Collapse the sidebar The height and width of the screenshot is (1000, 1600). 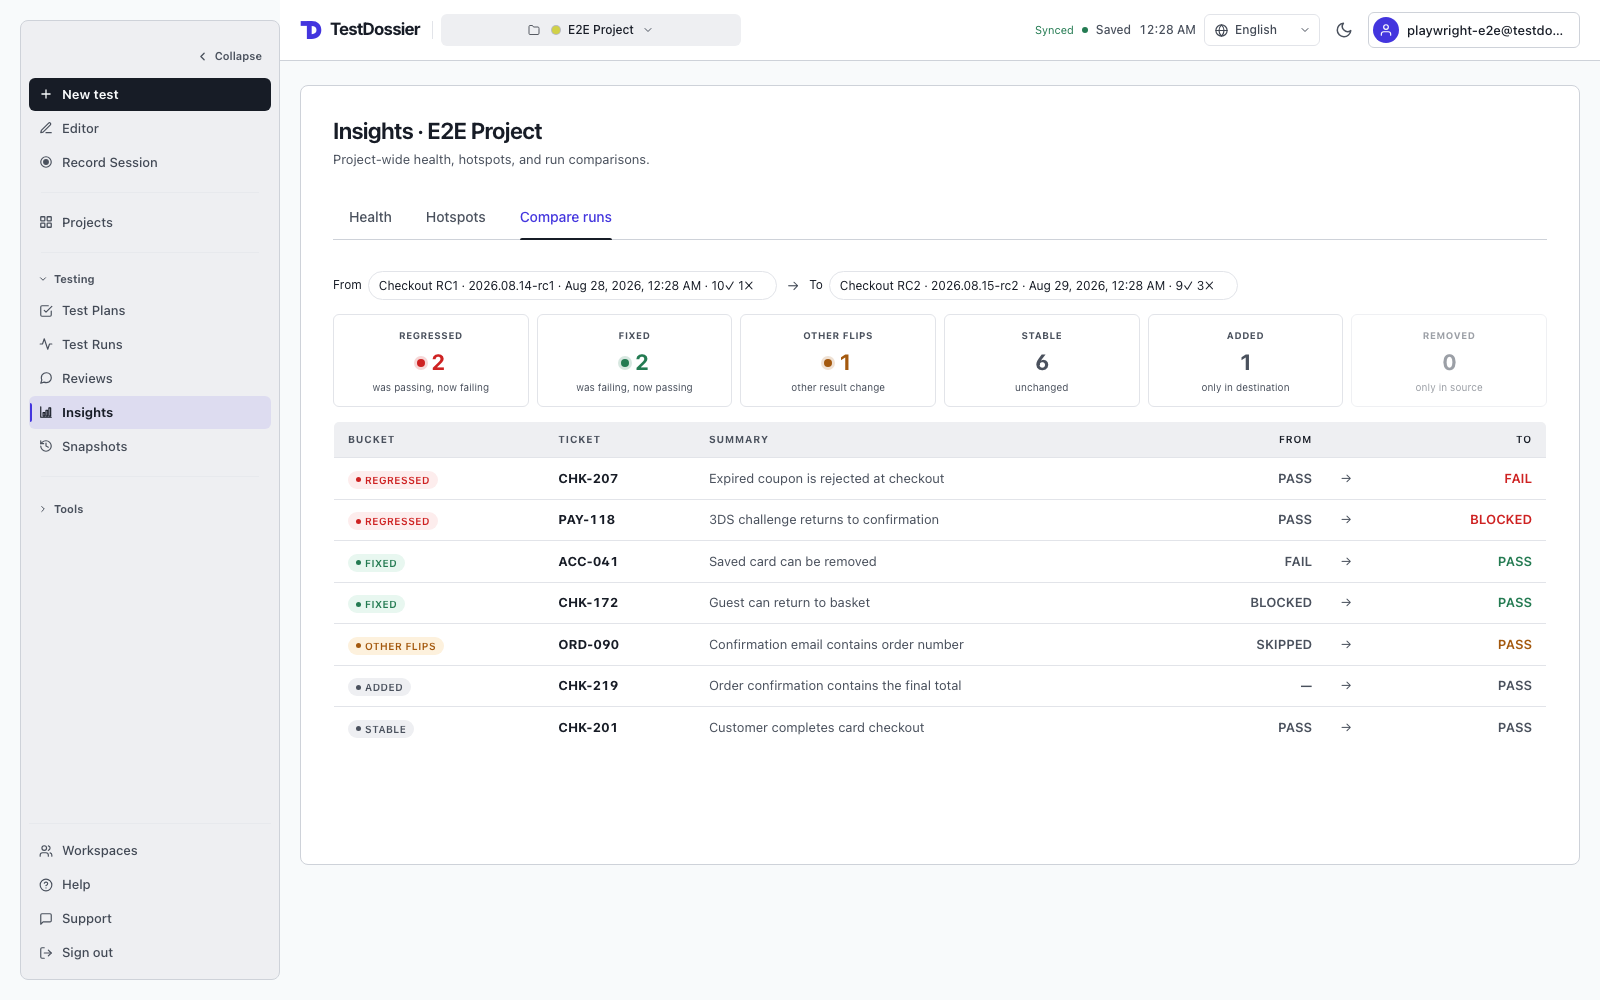tap(231, 56)
